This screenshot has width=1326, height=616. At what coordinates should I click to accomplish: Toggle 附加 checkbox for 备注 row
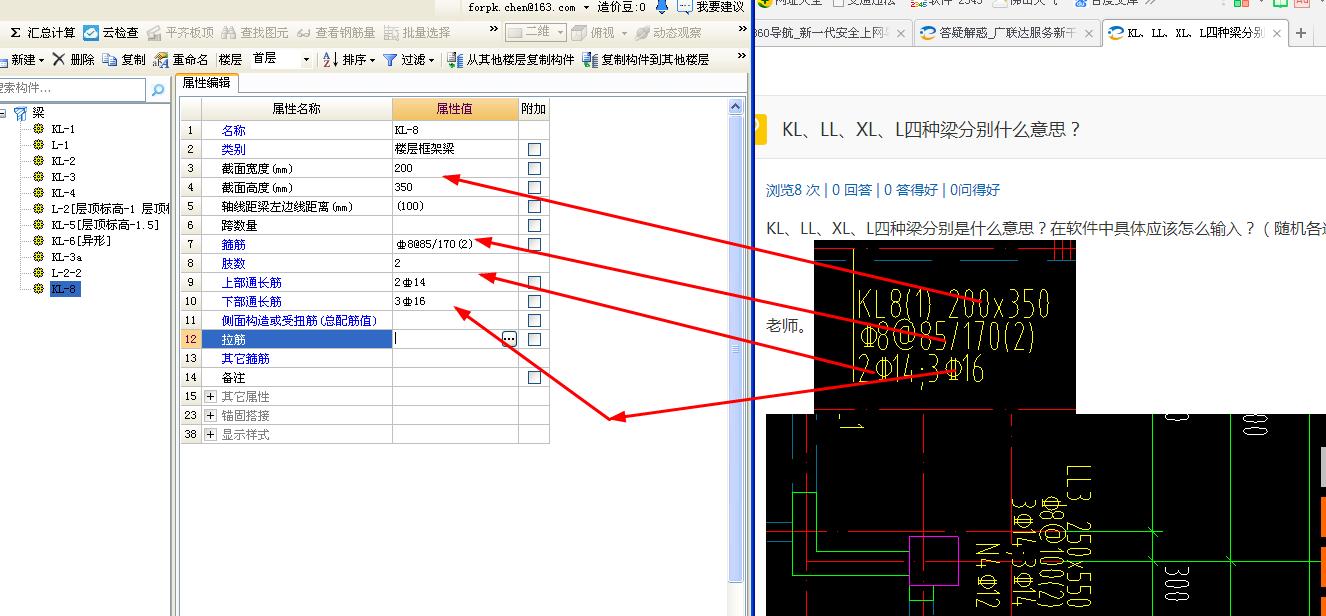[x=534, y=377]
